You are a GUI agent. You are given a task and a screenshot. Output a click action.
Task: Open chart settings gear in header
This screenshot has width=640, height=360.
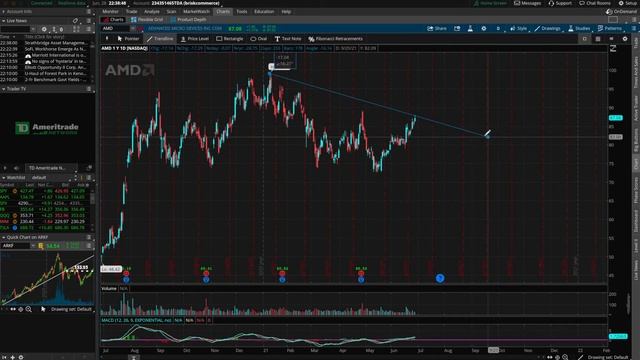coord(484,29)
